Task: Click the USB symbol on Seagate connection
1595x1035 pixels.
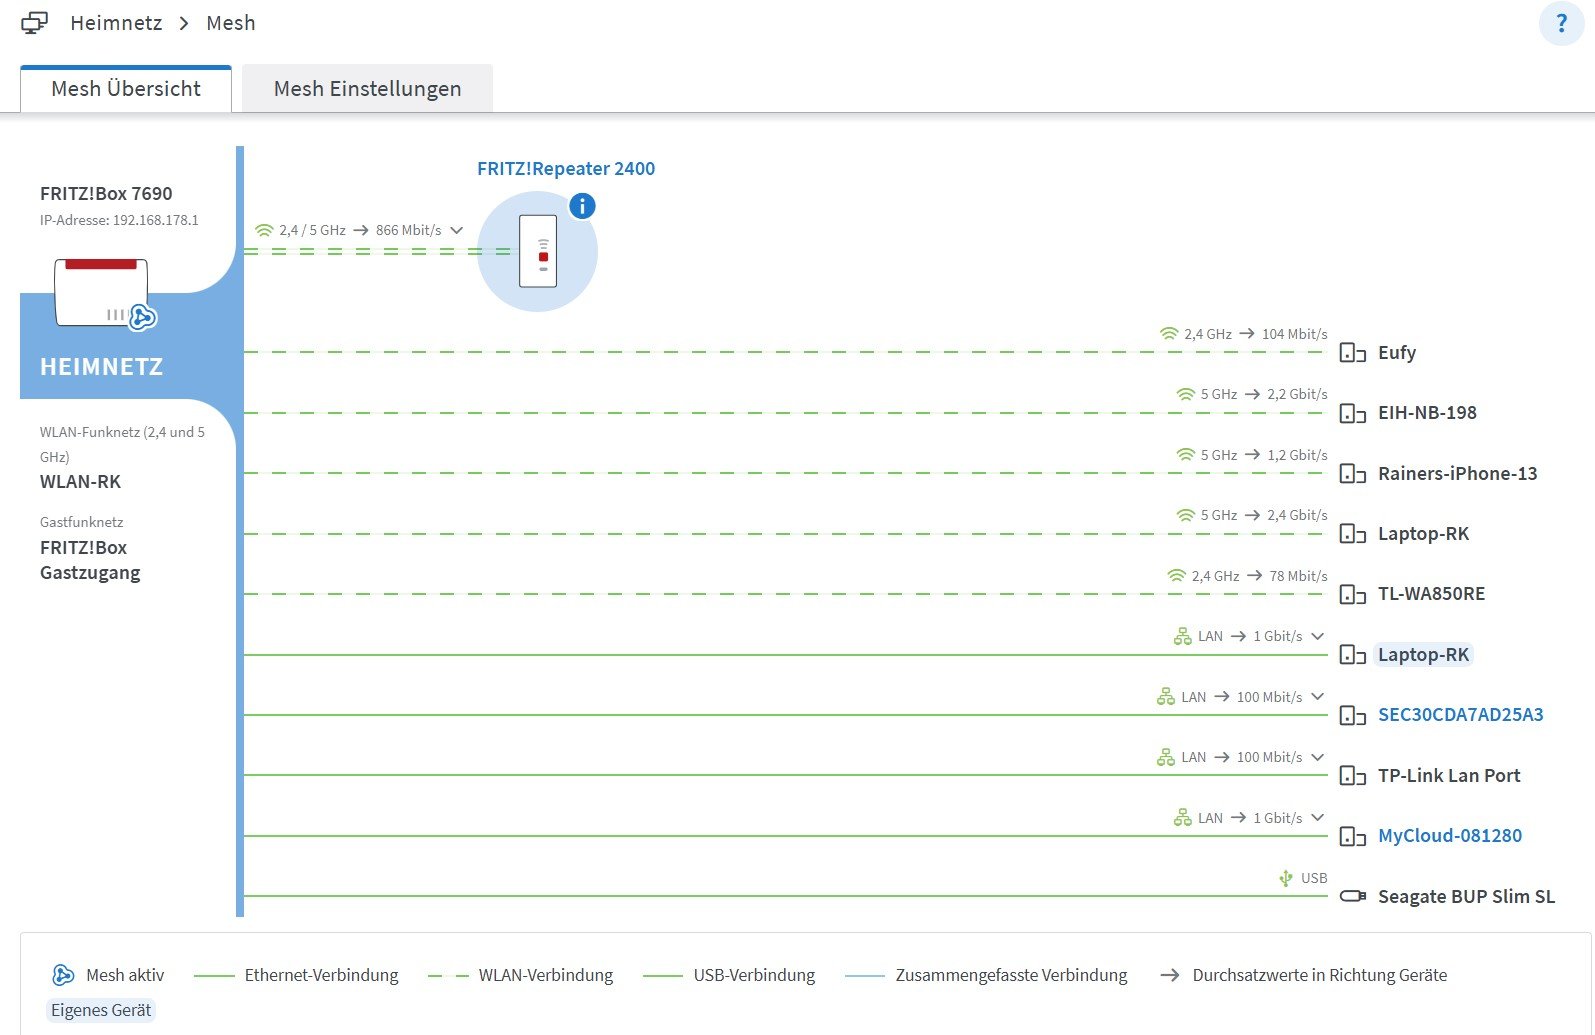Action: point(1286,878)
